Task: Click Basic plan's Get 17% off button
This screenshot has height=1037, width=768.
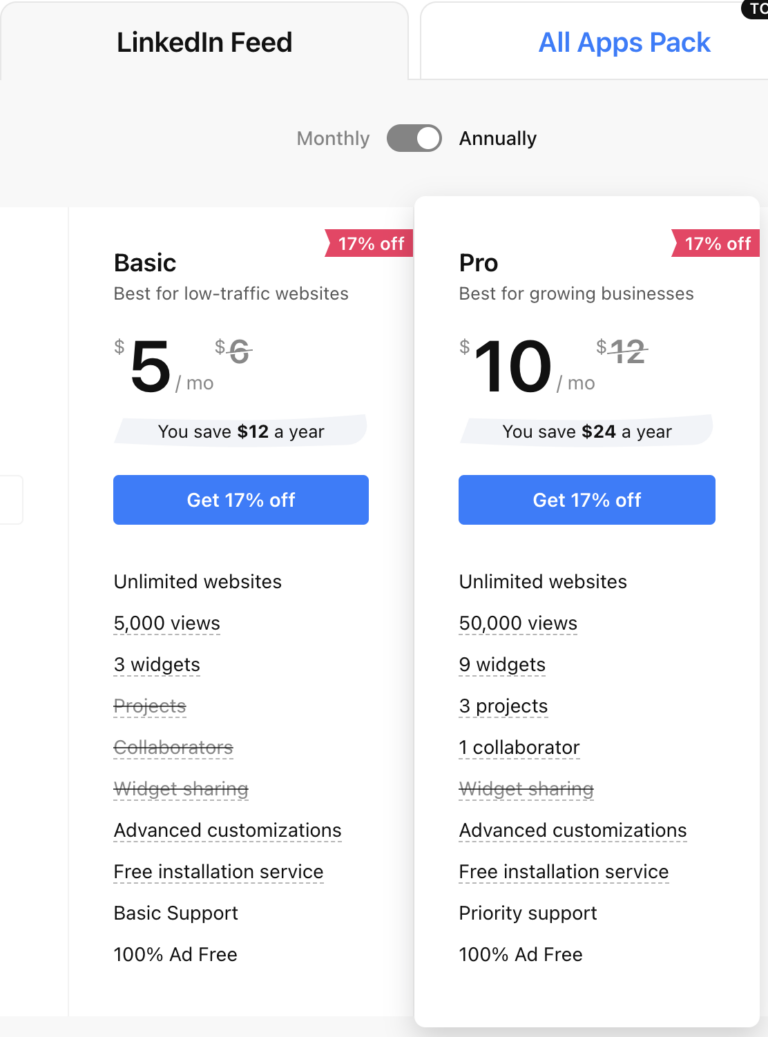Action: (241, 500)
